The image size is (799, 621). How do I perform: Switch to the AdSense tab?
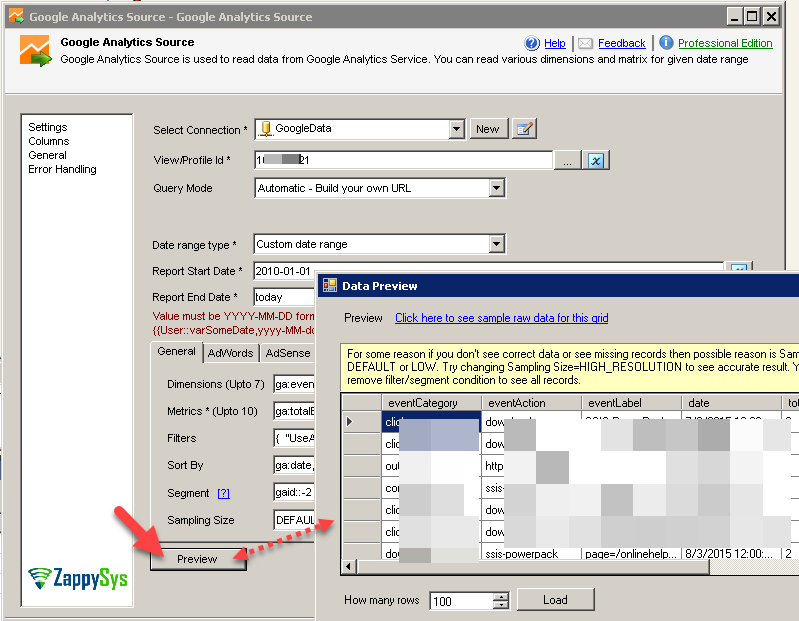click(288, 353)
